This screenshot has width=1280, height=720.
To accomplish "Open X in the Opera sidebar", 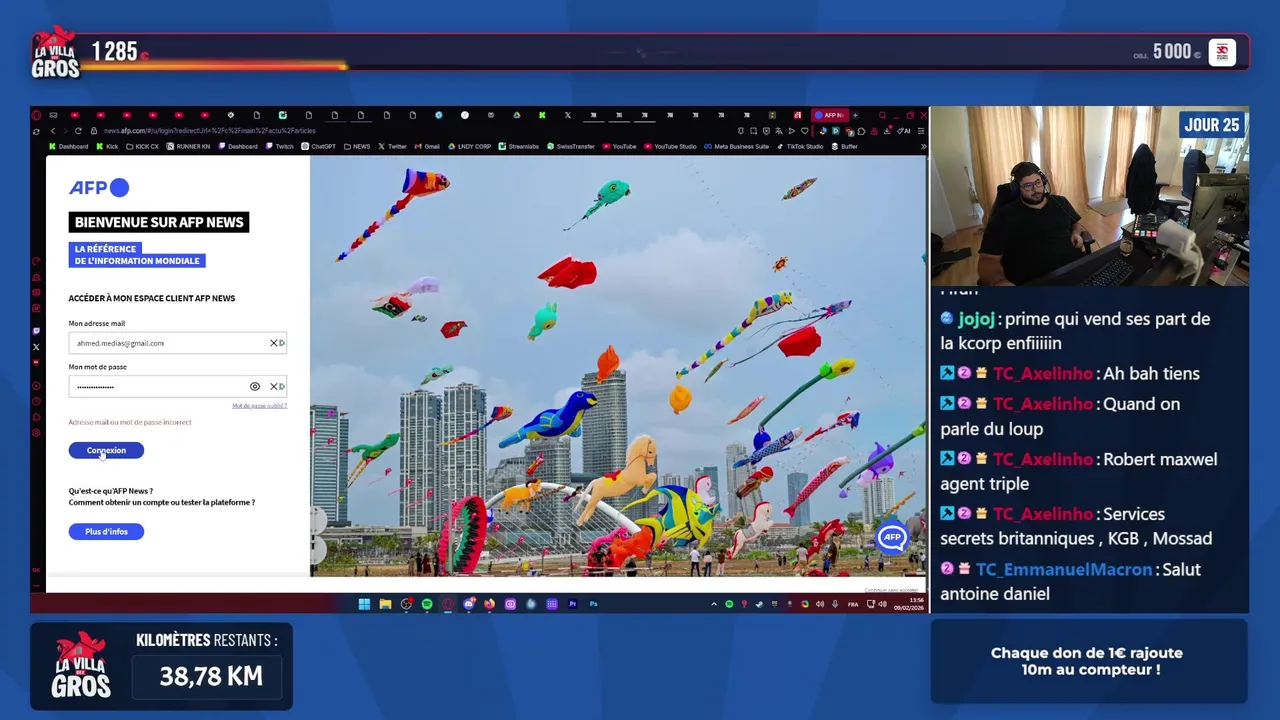I will coord(36,347).
